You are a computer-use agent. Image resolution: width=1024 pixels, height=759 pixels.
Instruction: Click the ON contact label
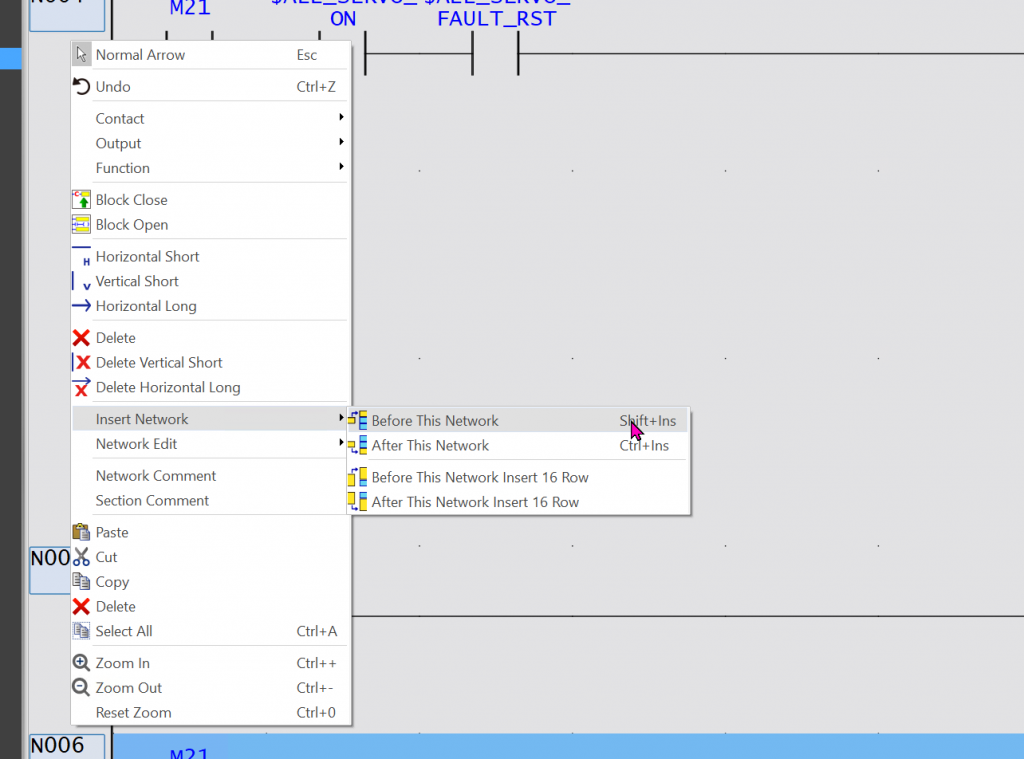(343, 19)
